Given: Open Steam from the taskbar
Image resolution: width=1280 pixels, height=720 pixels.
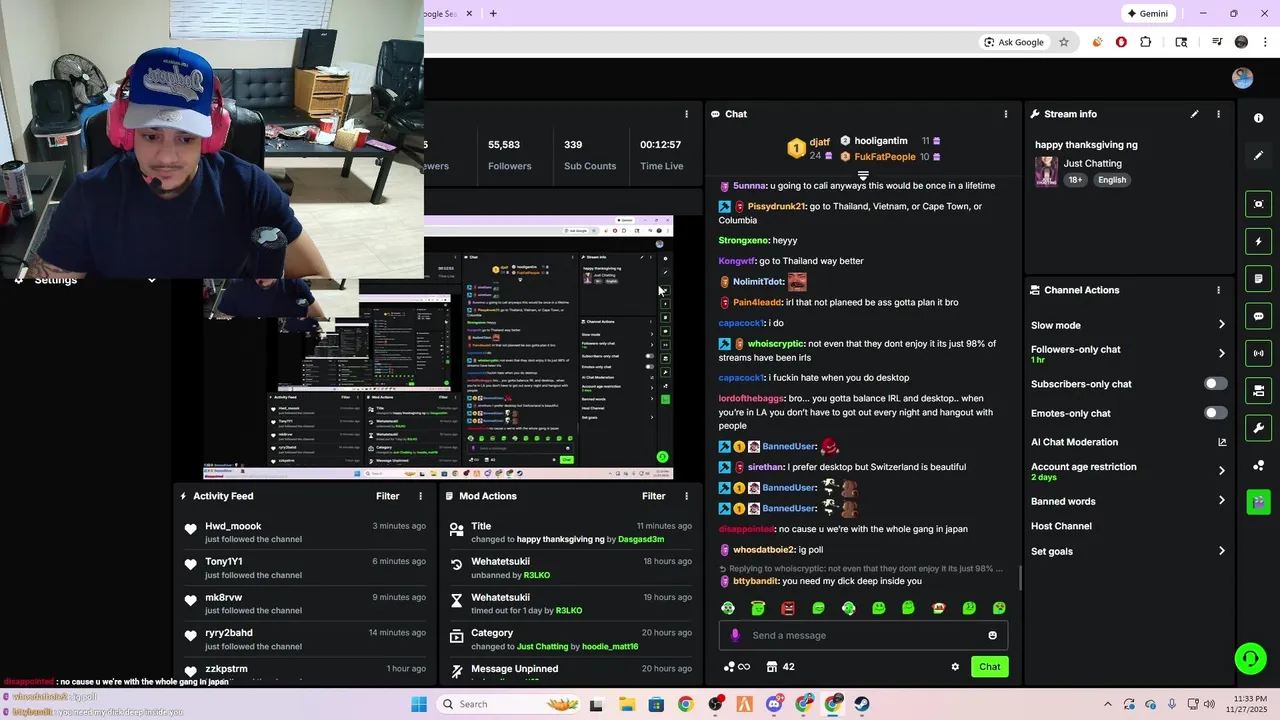Looking at the screenshot, I should (862, 704).
